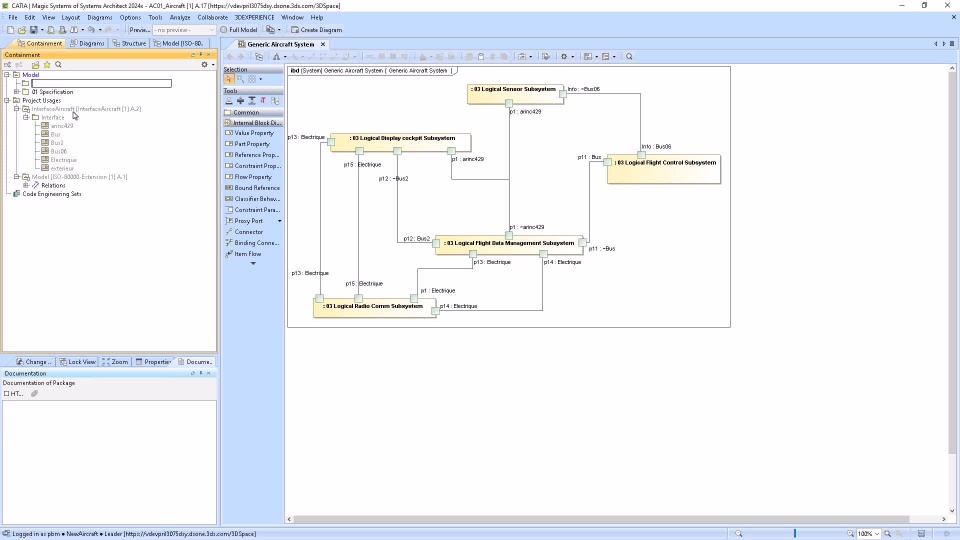Select the Binding Connector palette tool
960x540 pixels.
pyautogui.click(x=252, y=243)
